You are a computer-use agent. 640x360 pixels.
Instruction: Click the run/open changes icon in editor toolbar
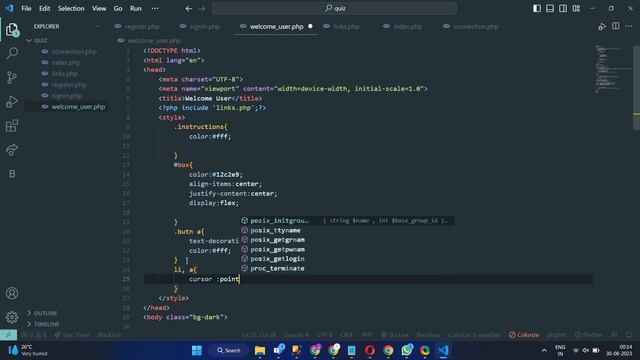tap(602, 27)
